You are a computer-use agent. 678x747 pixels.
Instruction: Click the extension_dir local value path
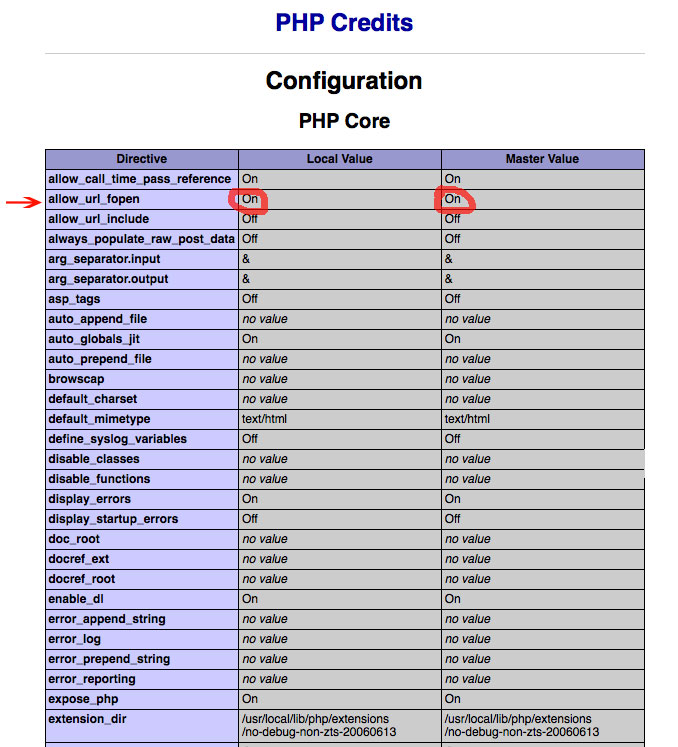tap(319, 725)
